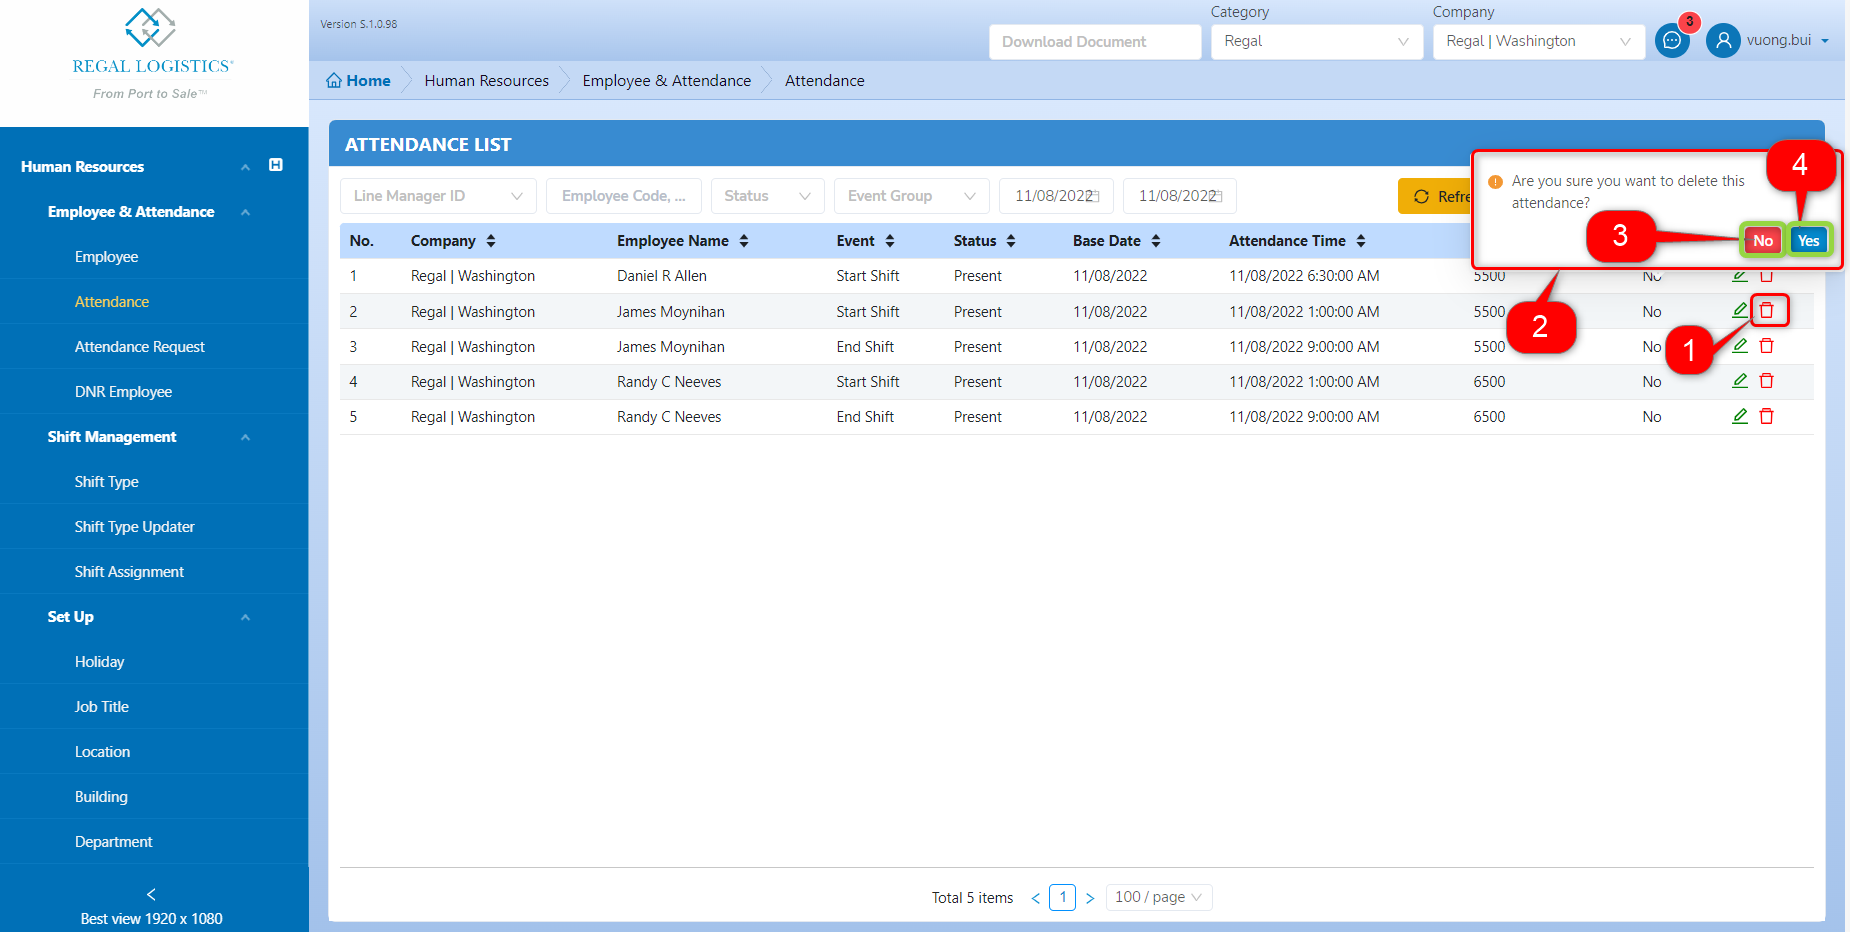Collapse the sidebar with left chevron
Viewport: 1850px width, 932px height.
click(151, 894)
